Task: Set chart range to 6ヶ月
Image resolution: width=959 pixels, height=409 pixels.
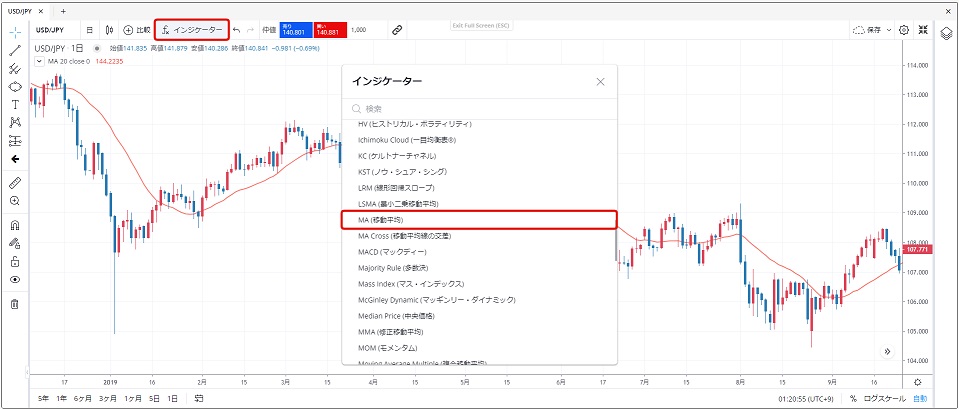Action: (x=83, y=398)
